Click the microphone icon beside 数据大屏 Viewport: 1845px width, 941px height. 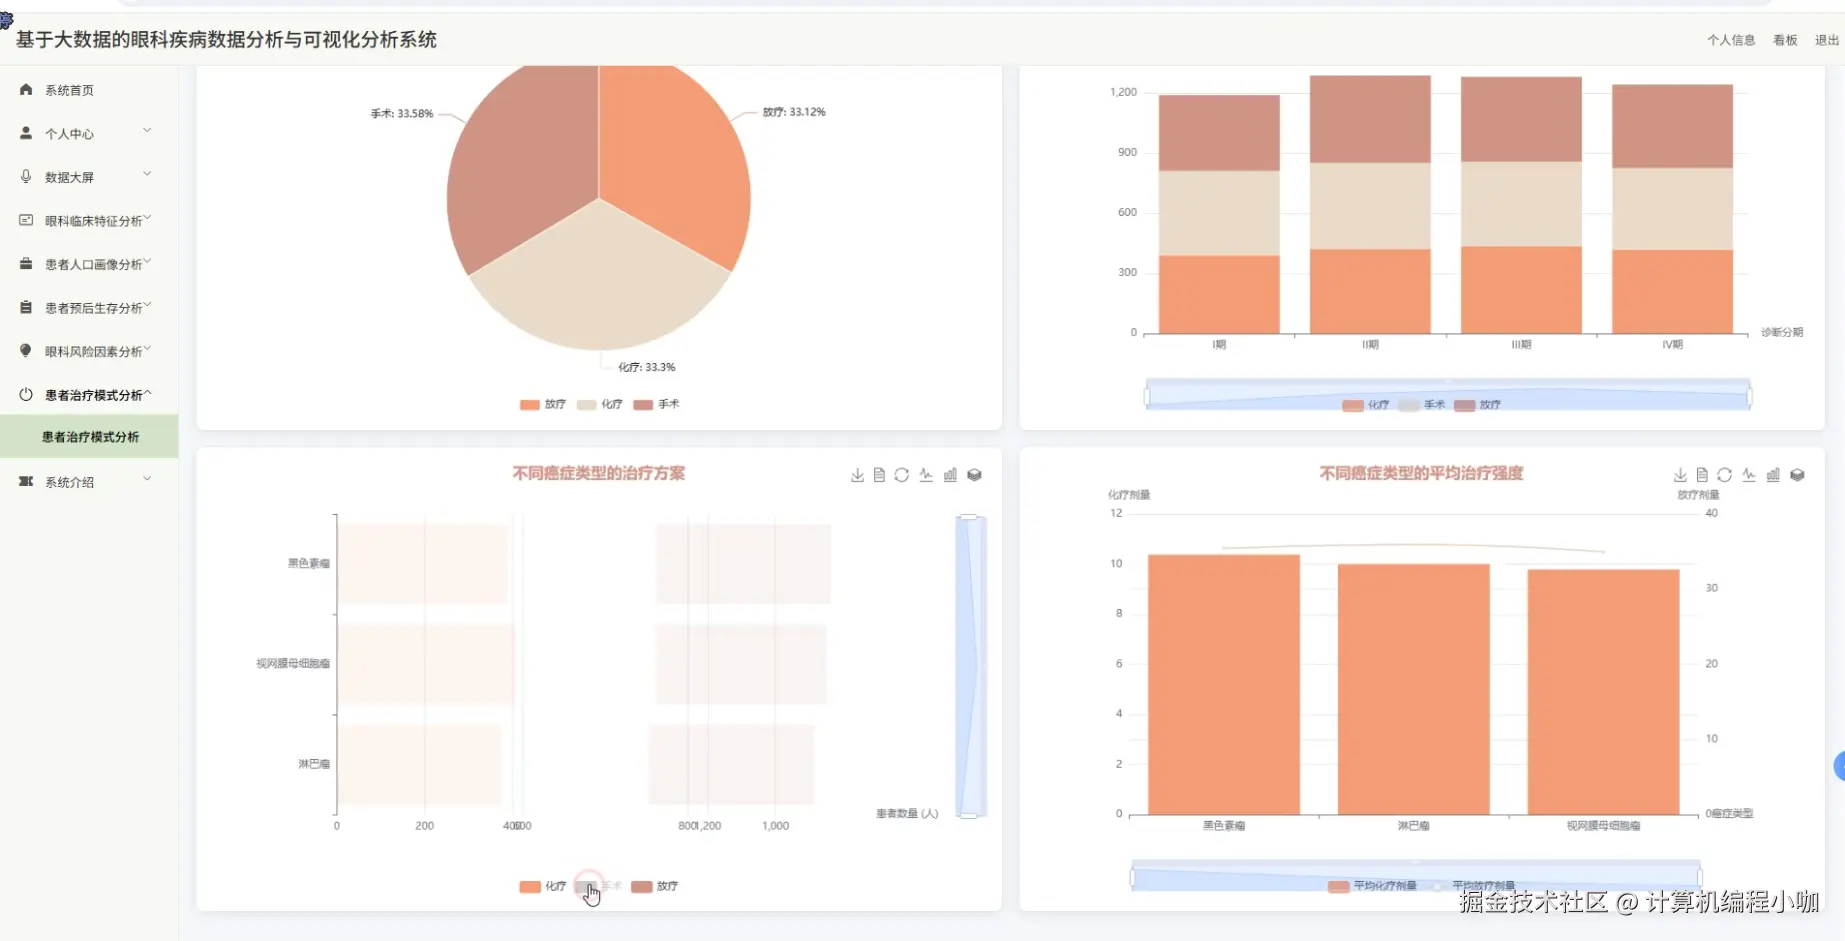click(x=26, y=177)
